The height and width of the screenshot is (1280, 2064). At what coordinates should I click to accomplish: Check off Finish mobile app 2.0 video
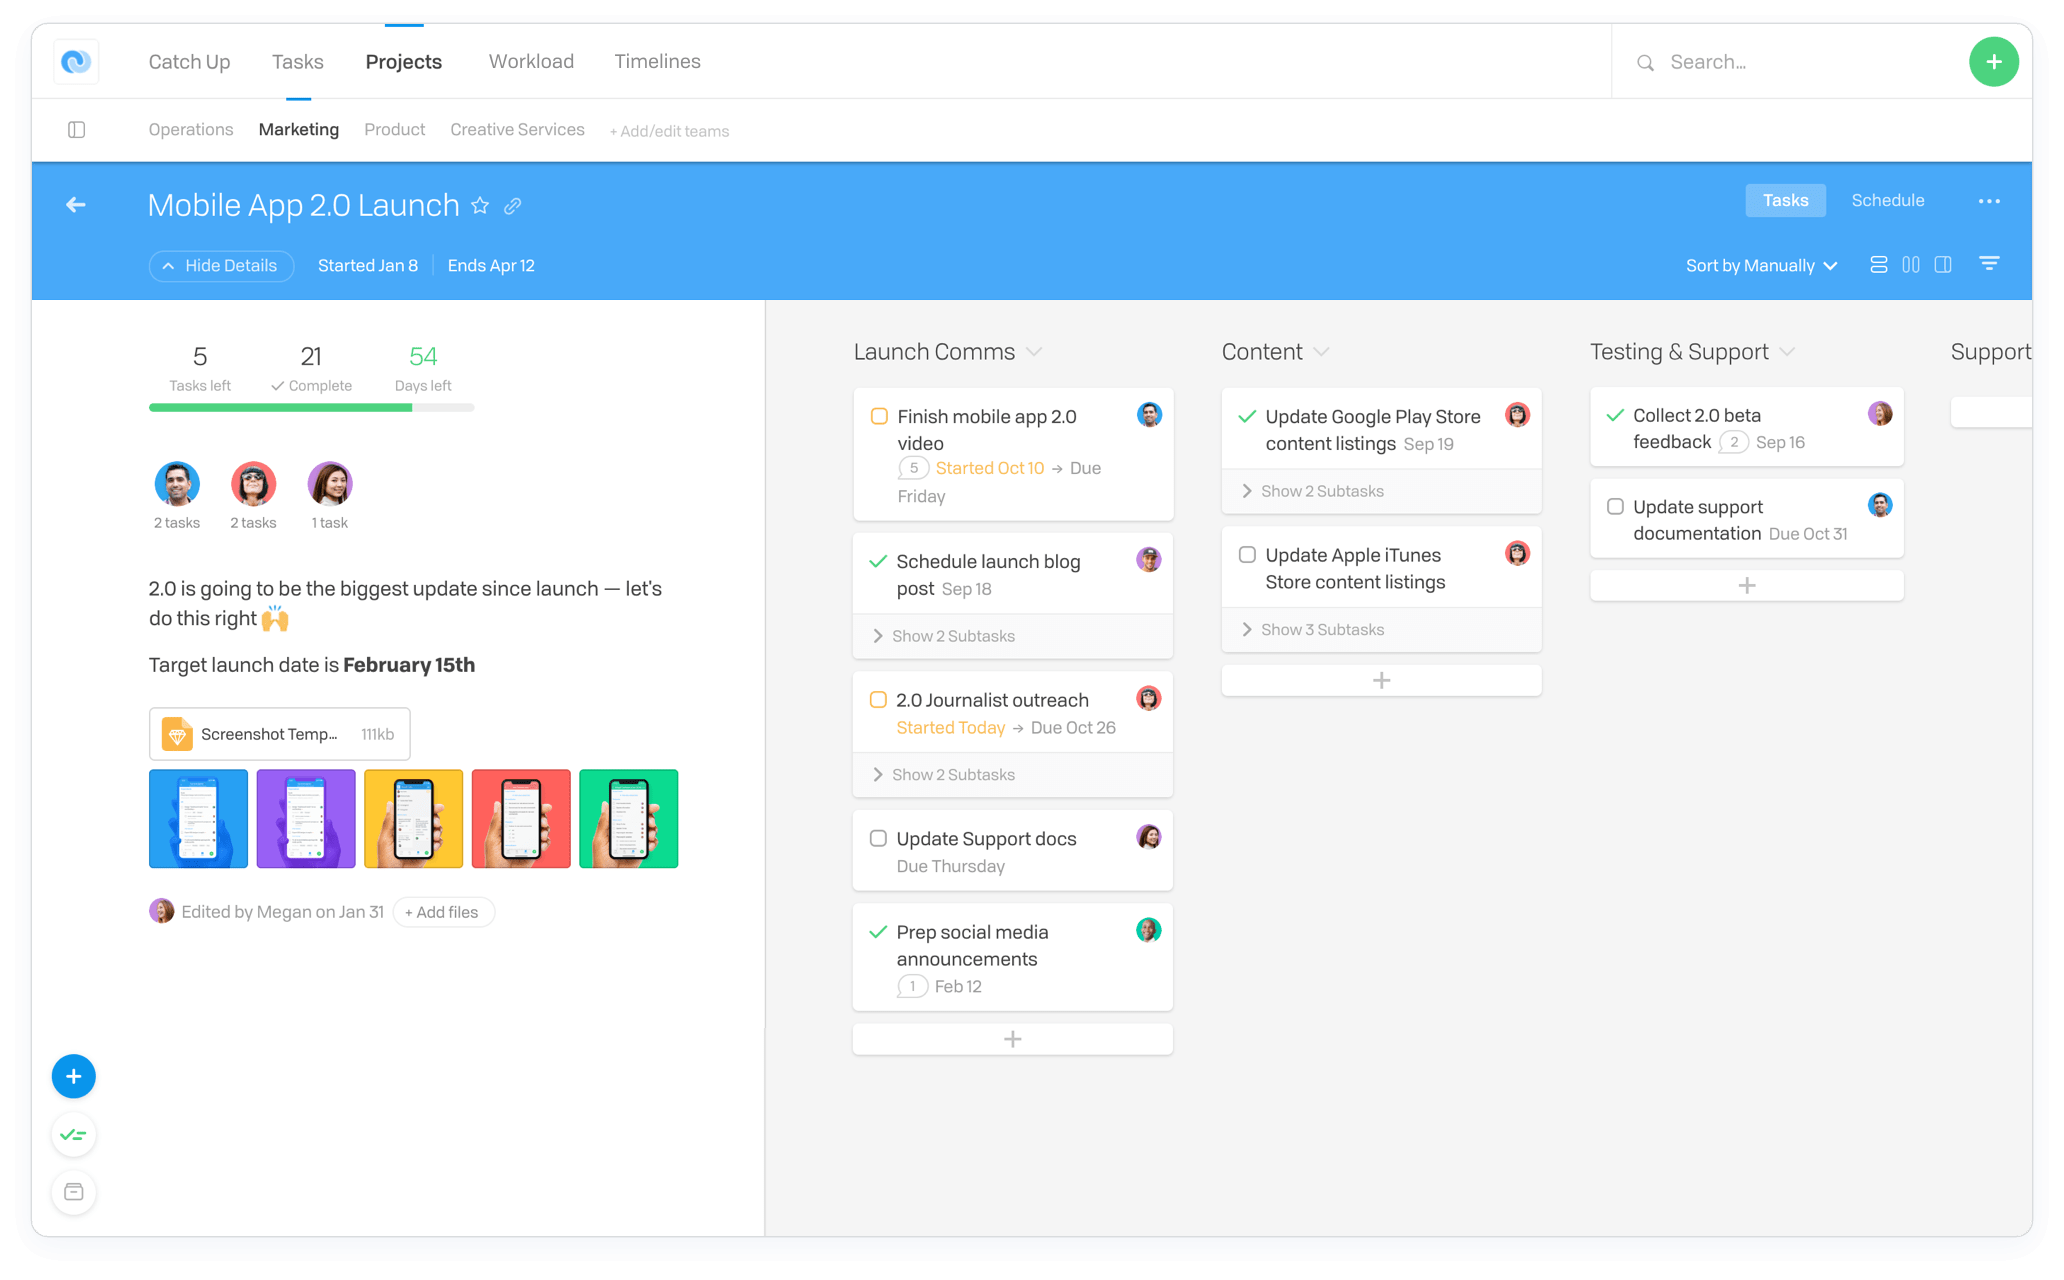click(x=879, y=416)
